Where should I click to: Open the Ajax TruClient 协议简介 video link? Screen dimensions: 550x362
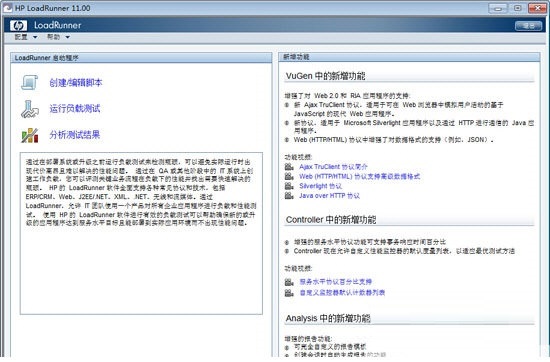click(333, 167)
